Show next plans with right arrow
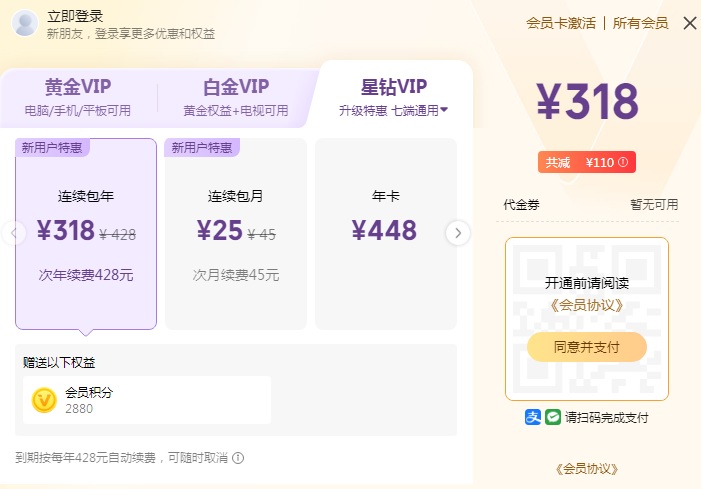 [458, 233]
